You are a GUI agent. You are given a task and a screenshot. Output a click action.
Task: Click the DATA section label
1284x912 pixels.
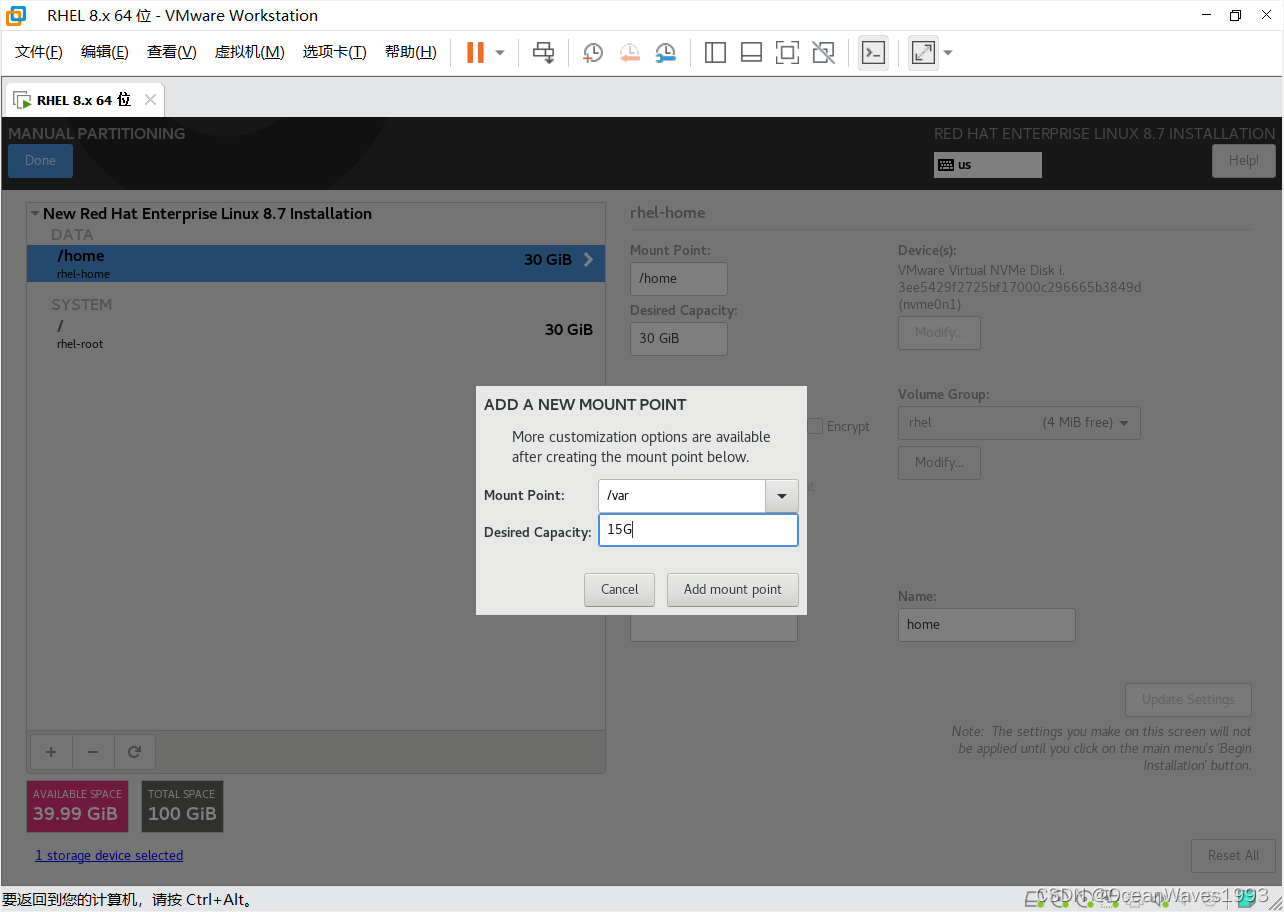pos(72,235)
